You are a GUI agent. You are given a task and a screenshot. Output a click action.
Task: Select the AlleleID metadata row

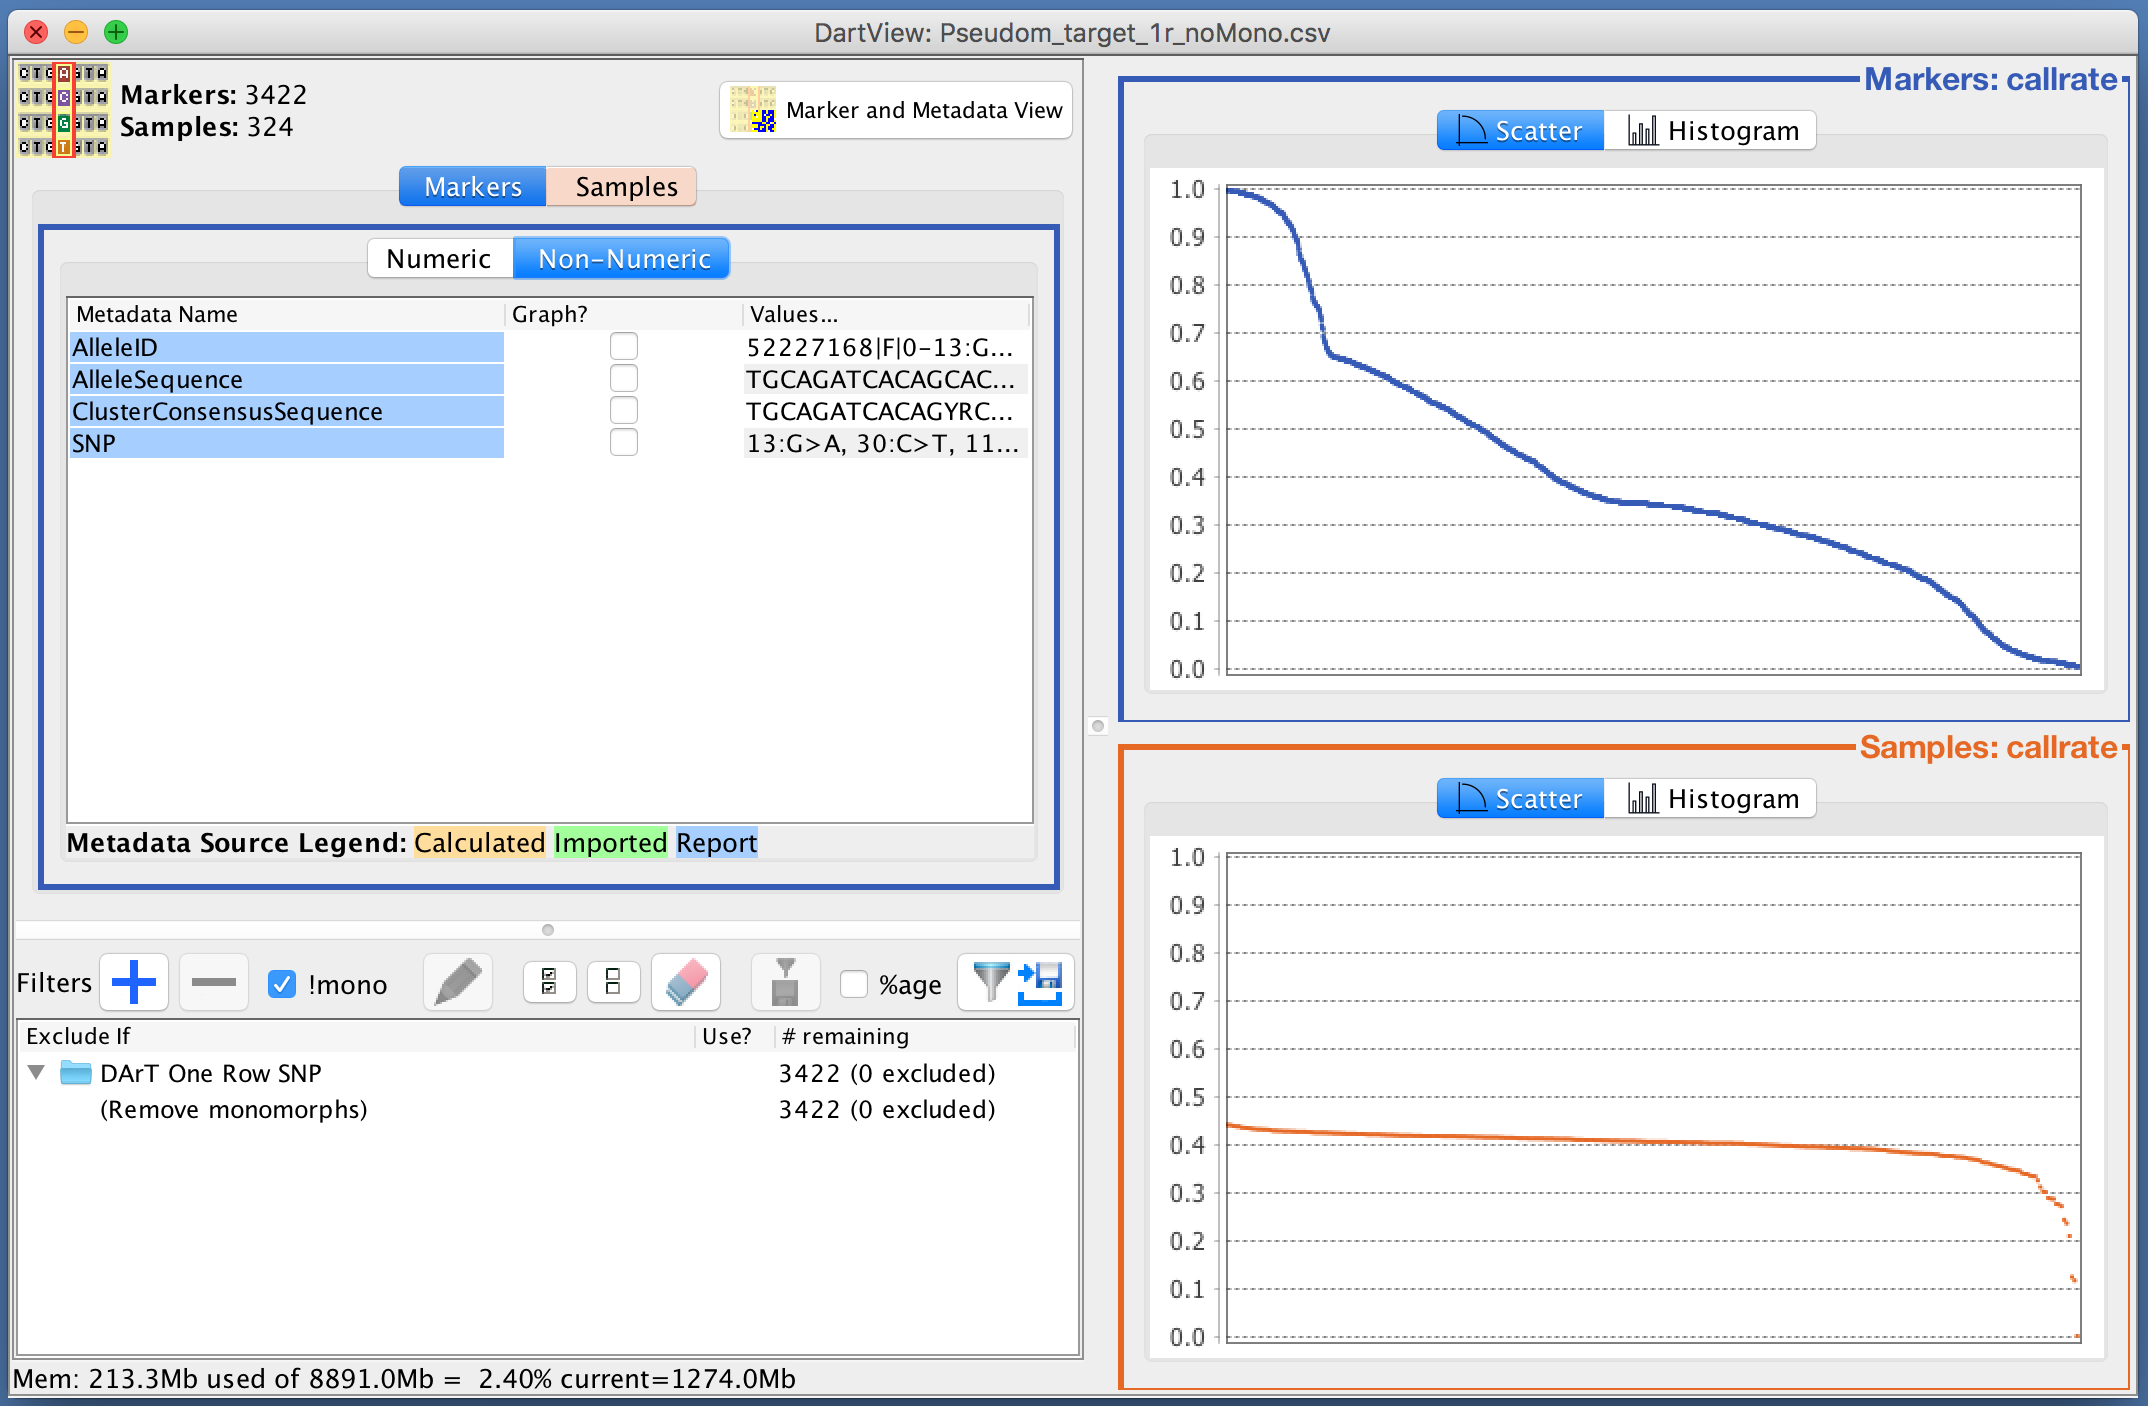[x=549, y=347]
